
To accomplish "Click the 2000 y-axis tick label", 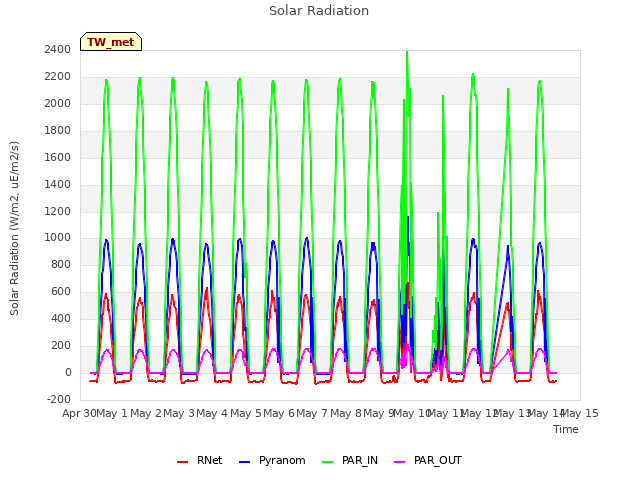I will (58, 103).
